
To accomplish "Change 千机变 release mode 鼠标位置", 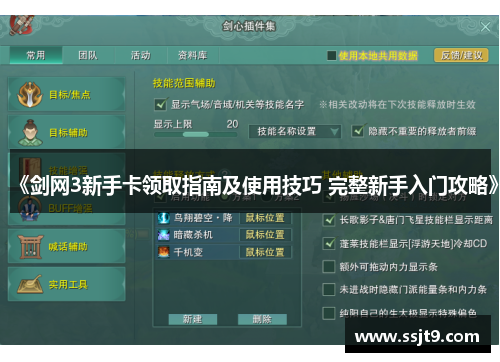I will coord(265,252).
